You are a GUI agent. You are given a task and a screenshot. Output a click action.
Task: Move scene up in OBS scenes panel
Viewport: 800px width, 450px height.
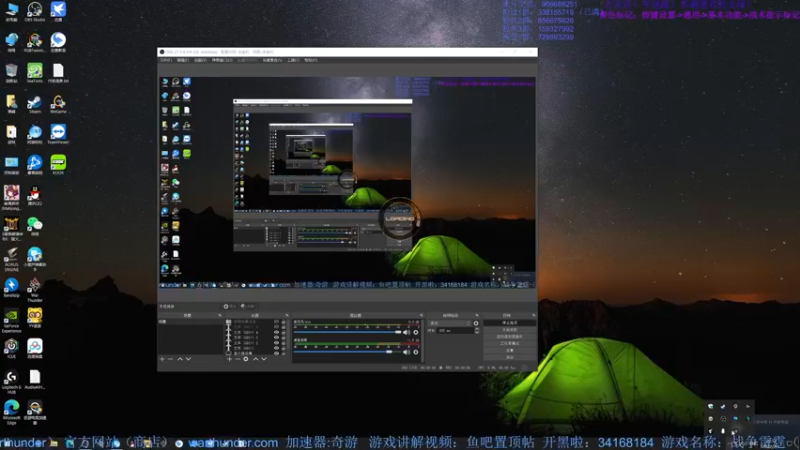tap(180, 359)
